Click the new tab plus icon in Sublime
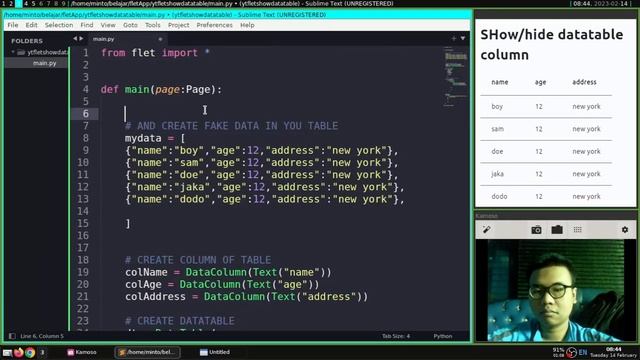The image size is (640, 360). (x=453, y=38)
